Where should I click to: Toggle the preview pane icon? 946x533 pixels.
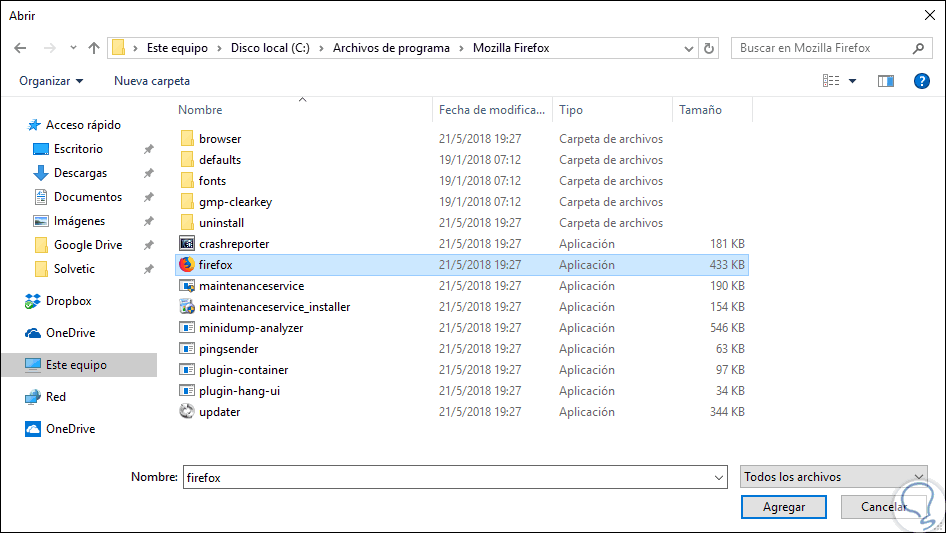click(x=885, y=81)
